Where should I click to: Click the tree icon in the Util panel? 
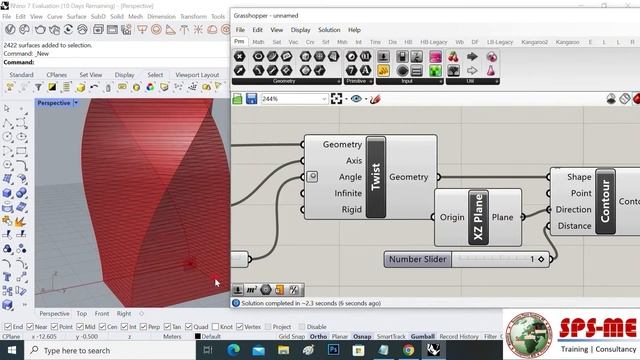(453, 71)
